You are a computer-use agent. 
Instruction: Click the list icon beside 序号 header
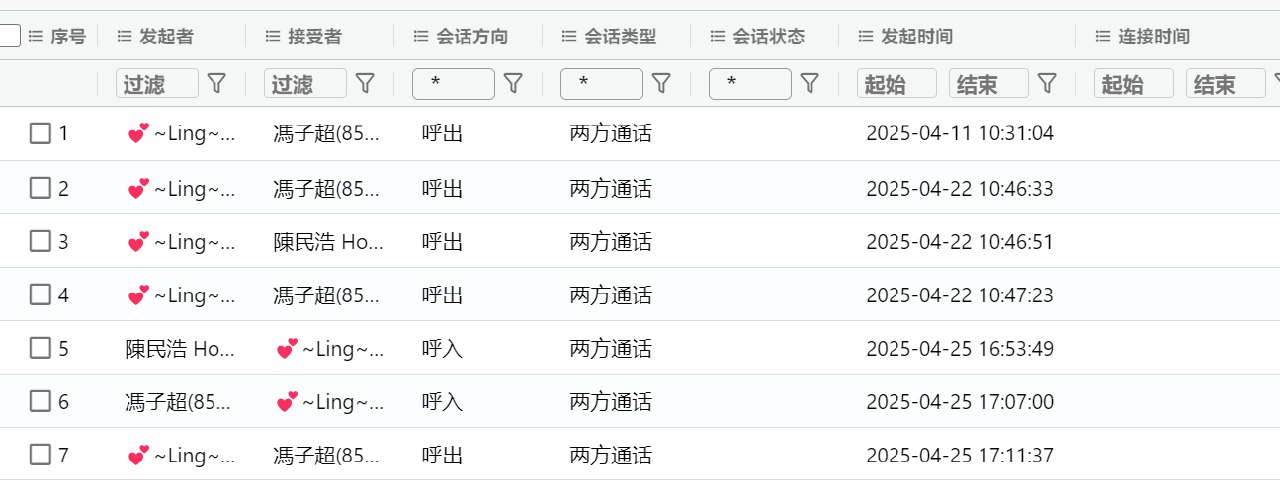36,37
